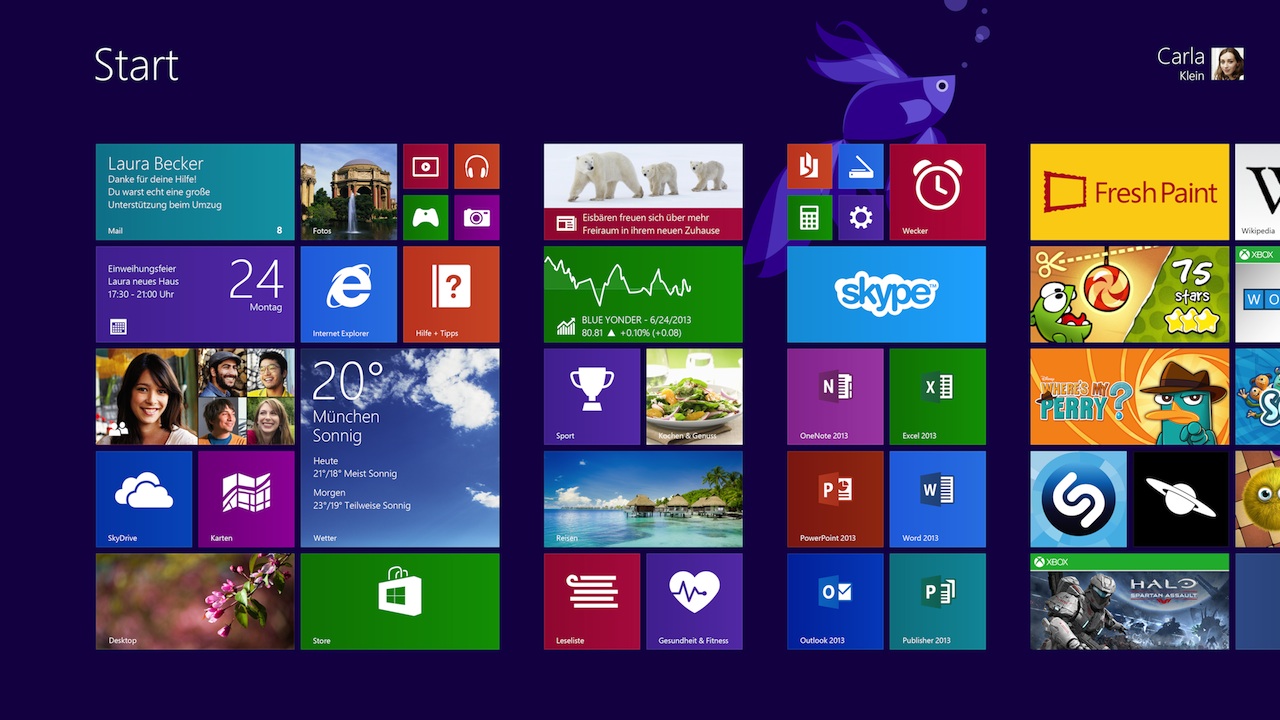Launch Word 2013
This screenshot has height=720, width=1280.
(938, 499)
